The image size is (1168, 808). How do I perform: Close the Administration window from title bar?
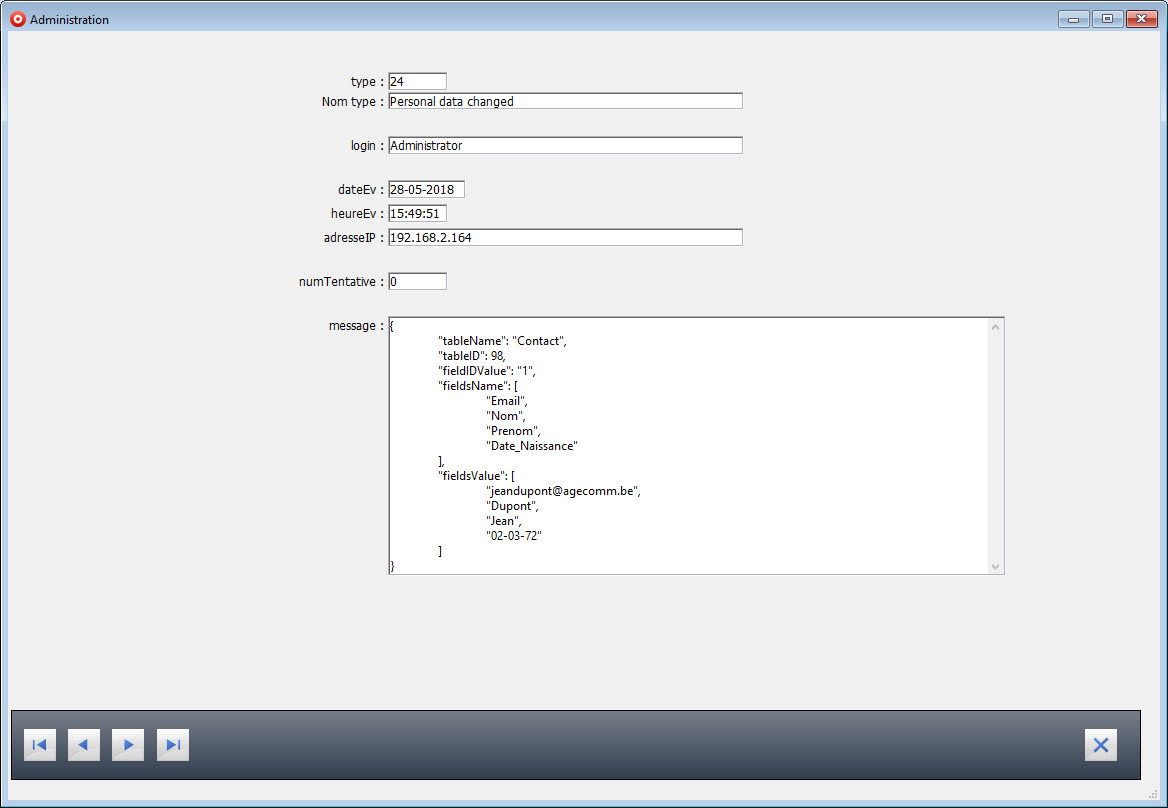point(1140,19)
